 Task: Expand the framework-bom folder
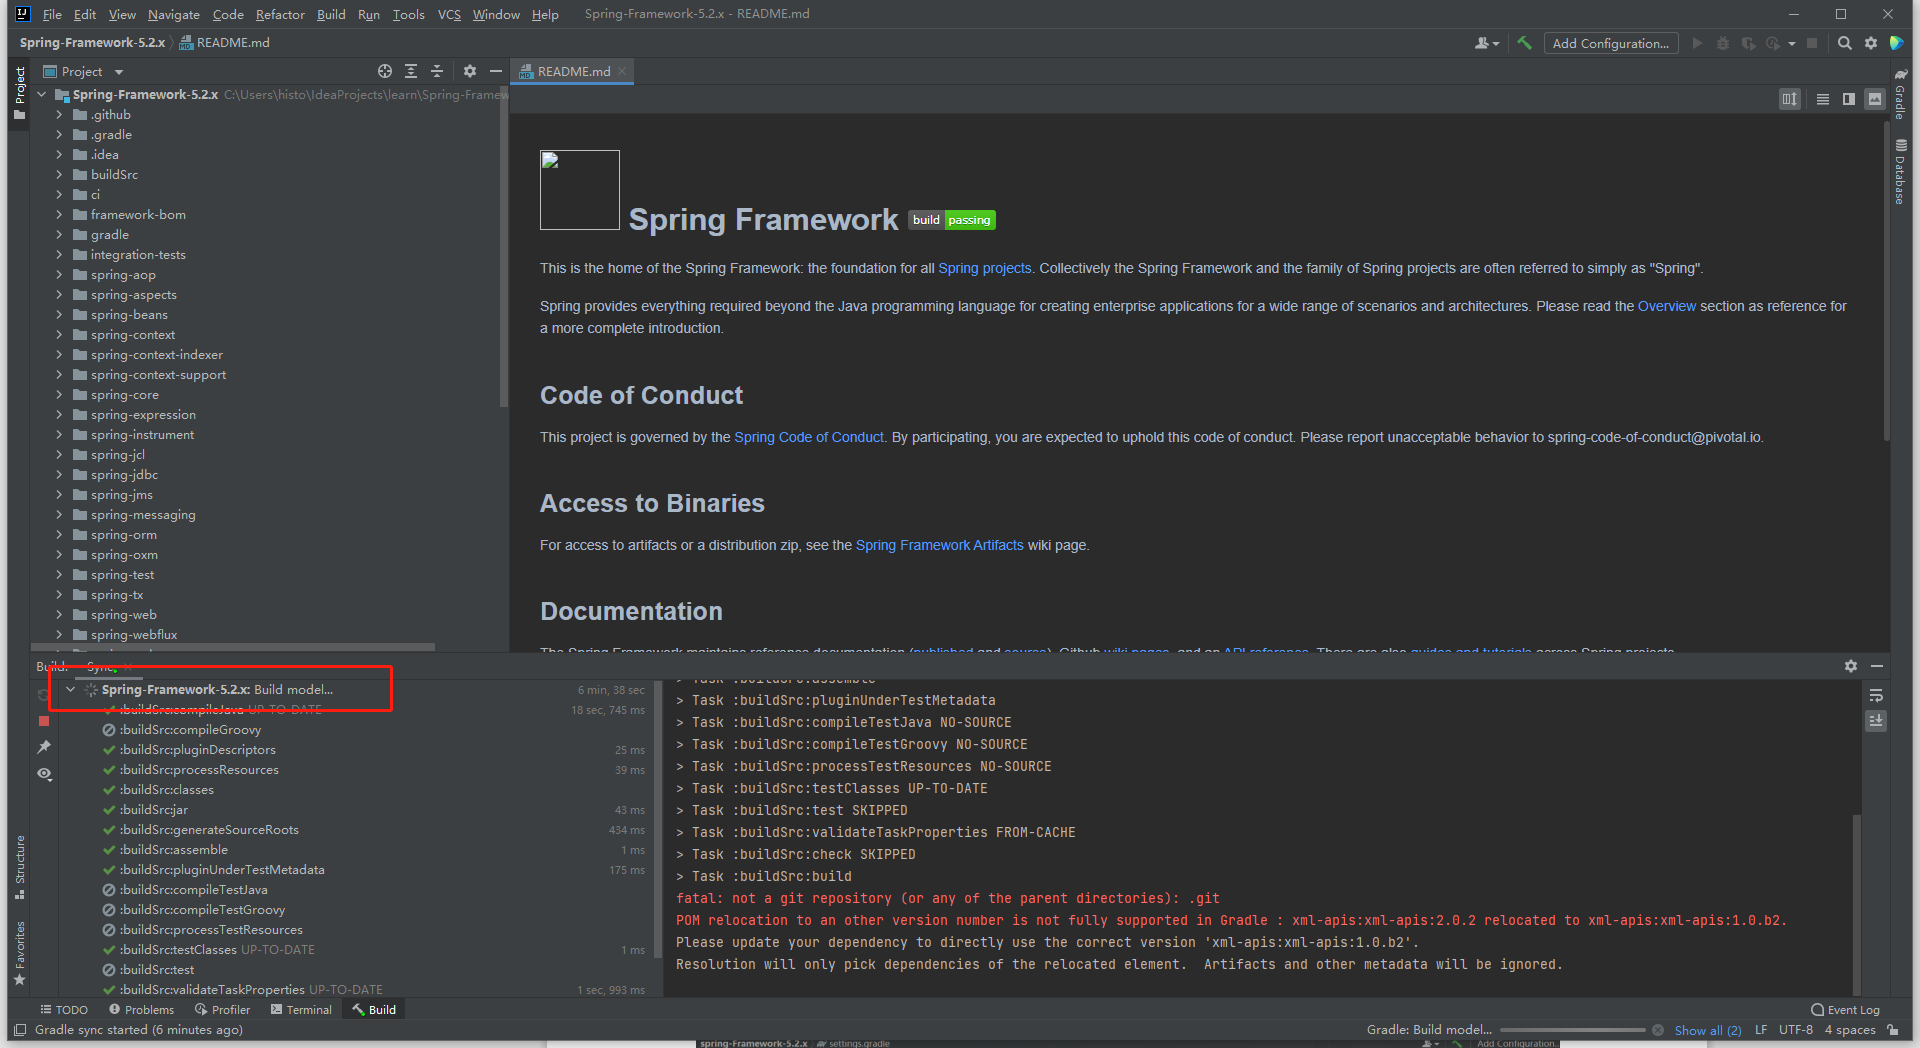(x=59, y=214)
